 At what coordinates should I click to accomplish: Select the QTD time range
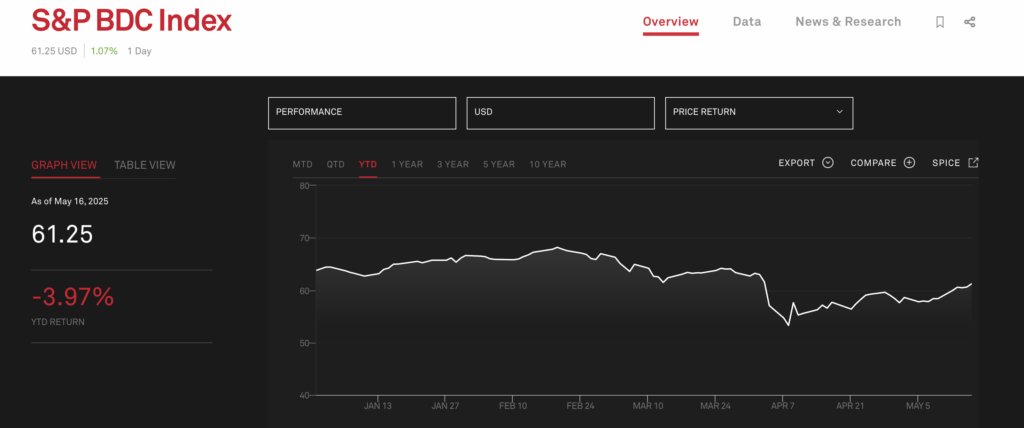click(336, 164)
